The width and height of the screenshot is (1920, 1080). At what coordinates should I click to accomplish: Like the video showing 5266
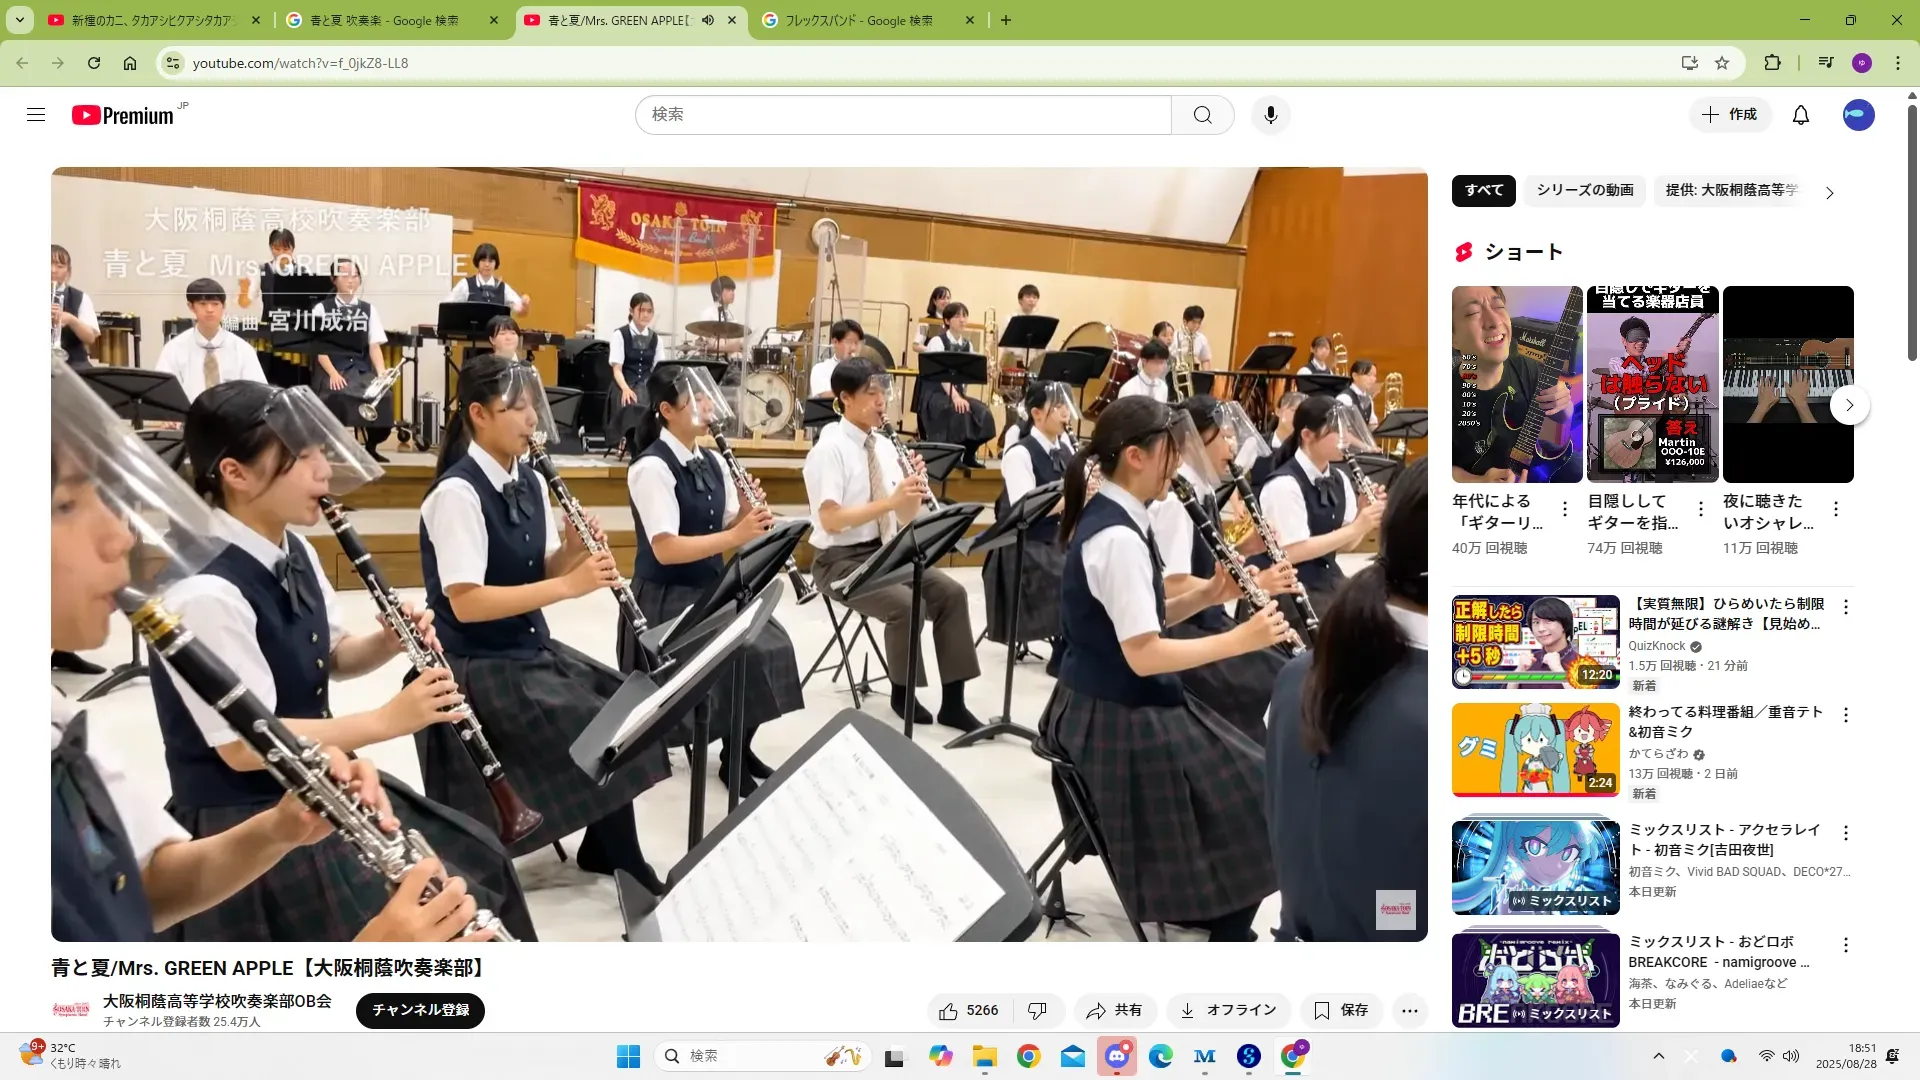click(968, 1011)
